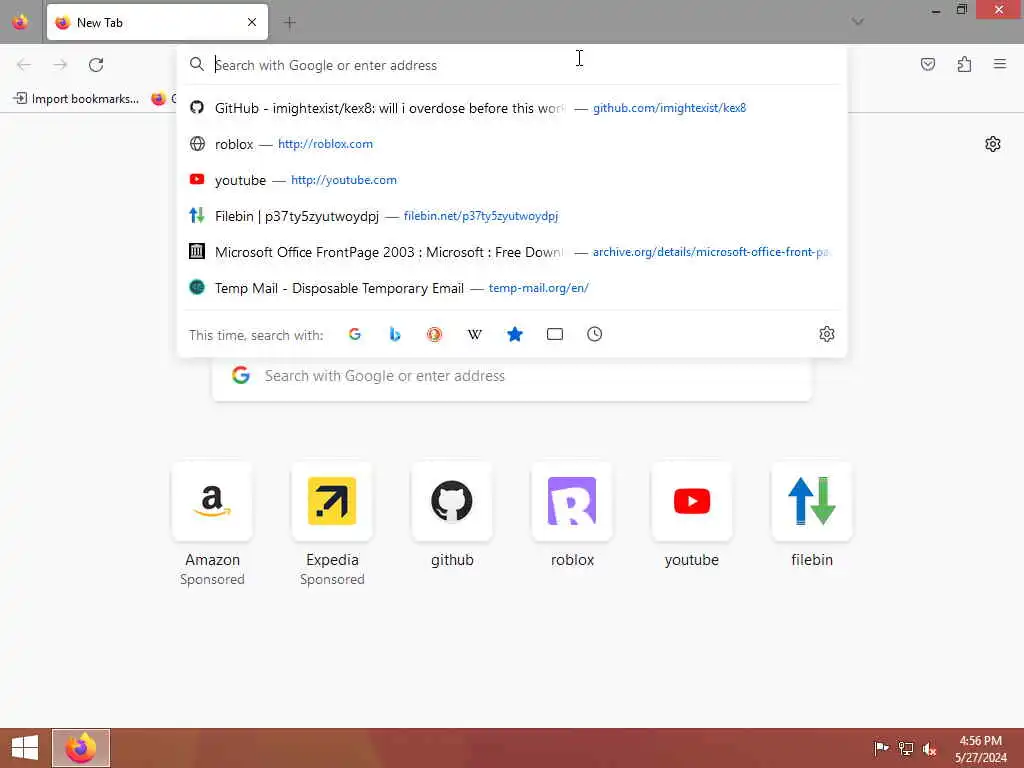Image resolution: width=1024 pixels, height=768 pixels.
Task: Open a new tab with plus button
Action: coord(290,23)
